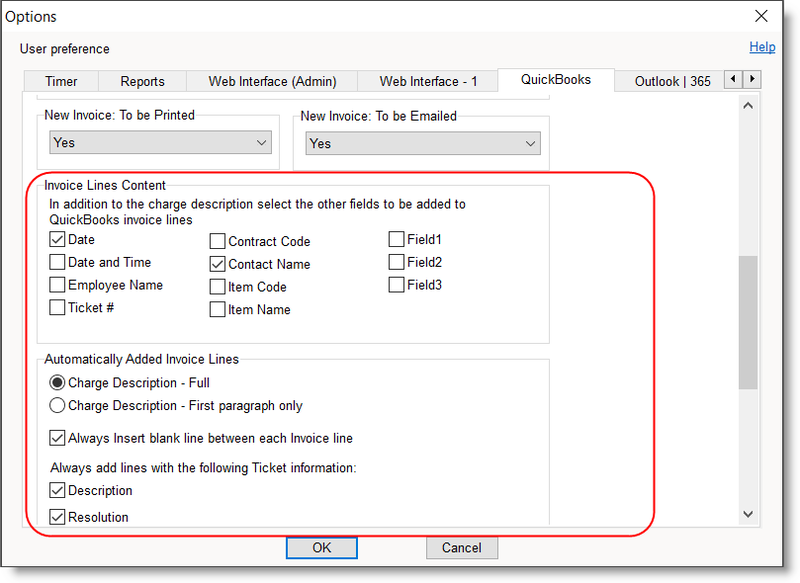Click the vertical scrollbar down arrow
Viewport: 800px width, 583px height.
(x=748, y=513)
